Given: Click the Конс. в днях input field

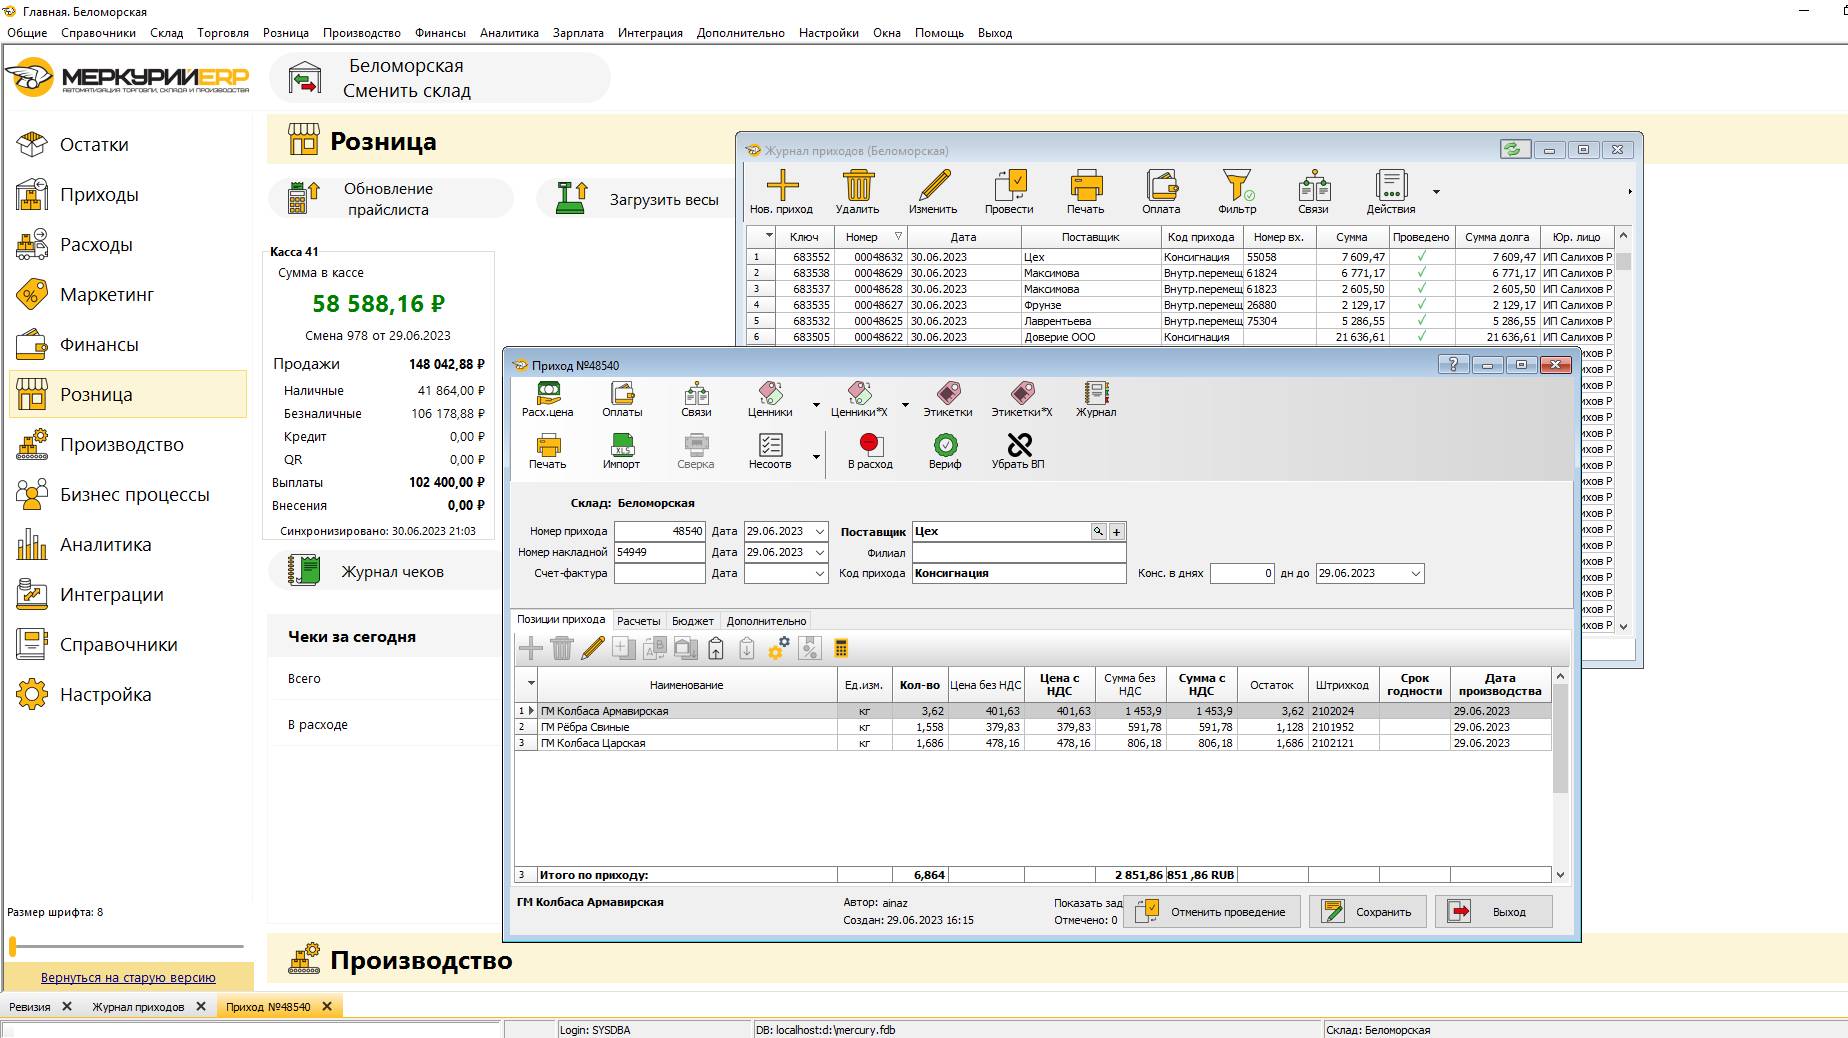Looking at the screenshot, I should pyautogui.click(x=1242, y=574).
